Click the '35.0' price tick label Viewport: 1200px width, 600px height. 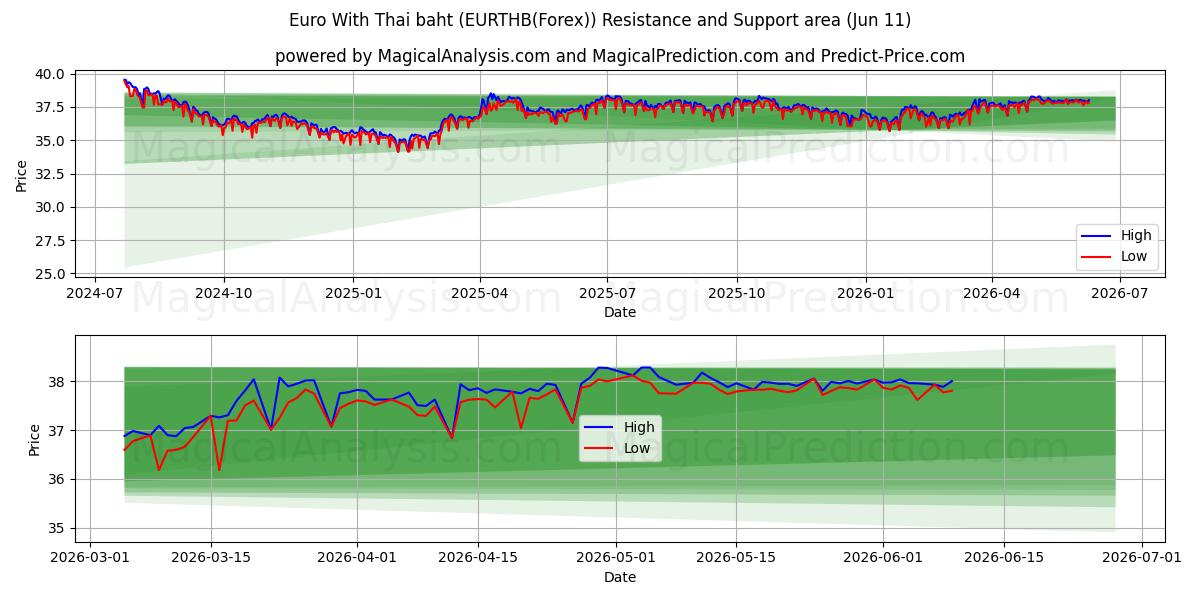coord(52,141)
